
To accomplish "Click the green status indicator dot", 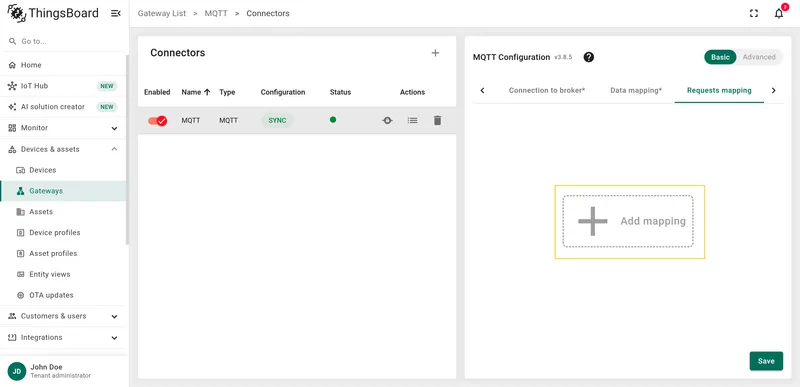I will 333,120.
